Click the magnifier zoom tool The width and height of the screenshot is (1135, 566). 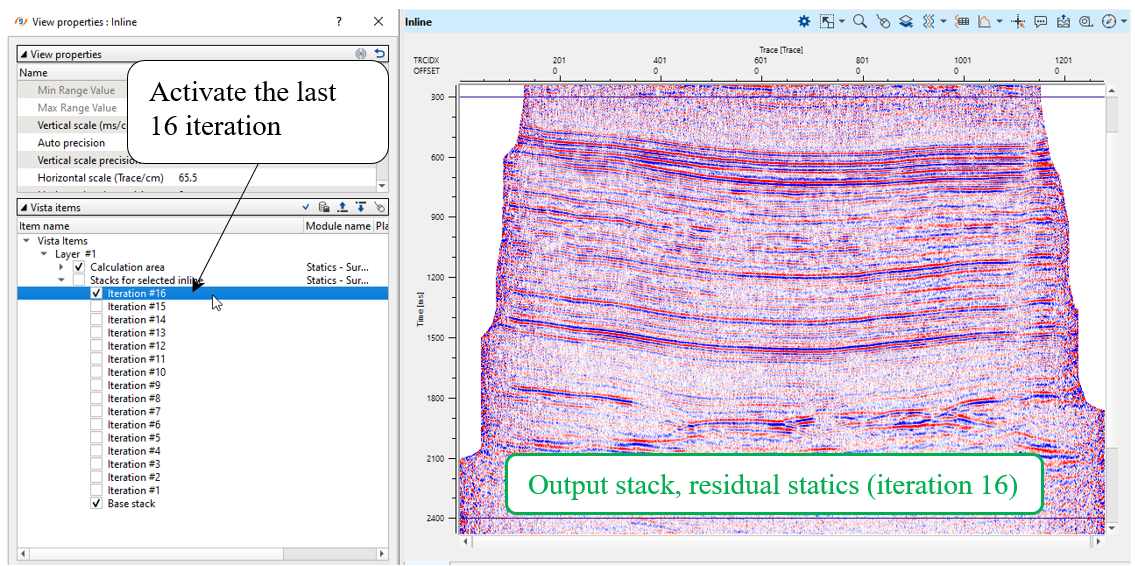[x=859, y=21]
